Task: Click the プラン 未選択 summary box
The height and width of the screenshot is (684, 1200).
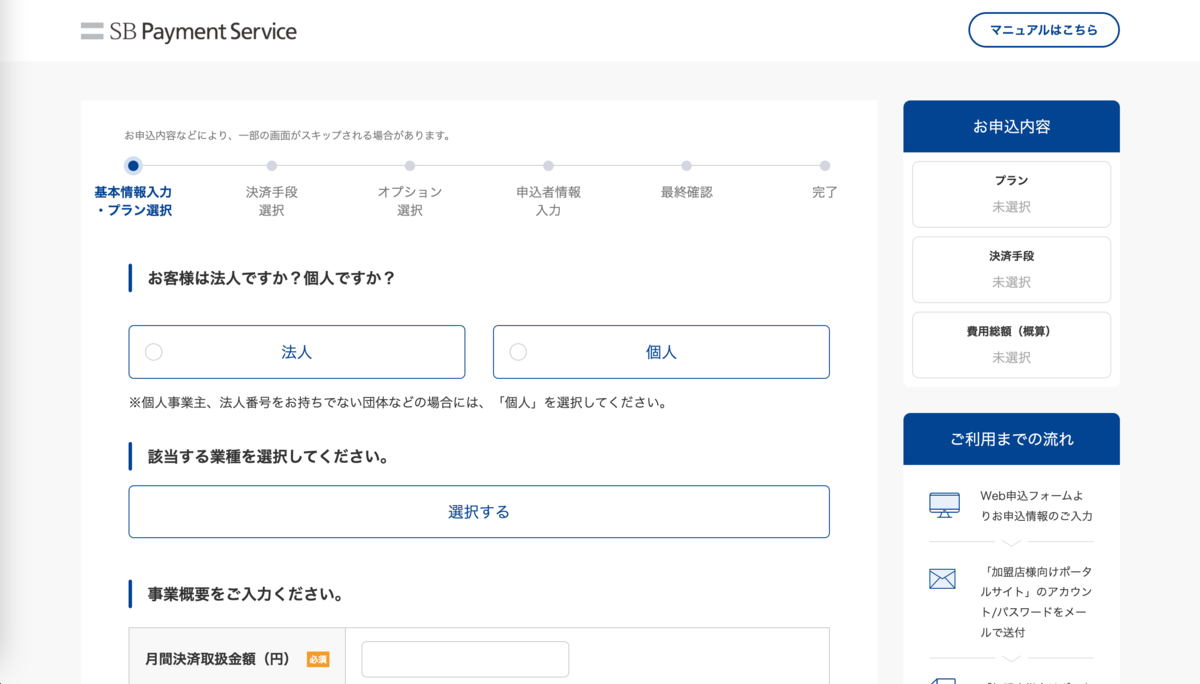Action: (1011, 194)
